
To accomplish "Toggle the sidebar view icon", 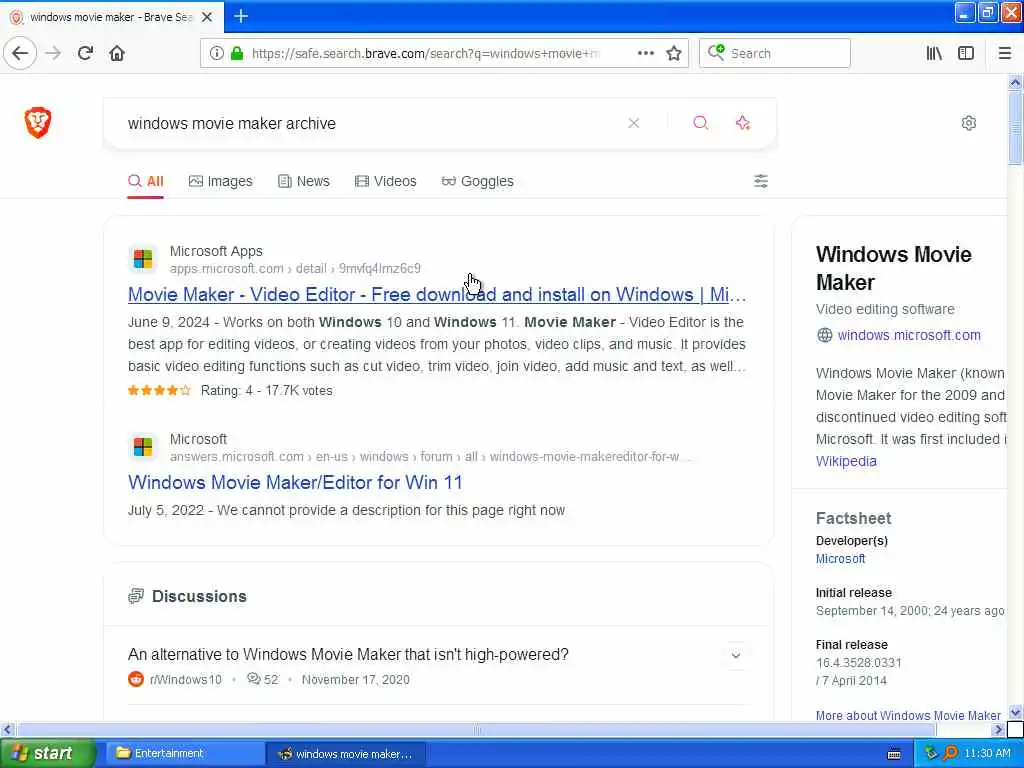I will 966,54.
